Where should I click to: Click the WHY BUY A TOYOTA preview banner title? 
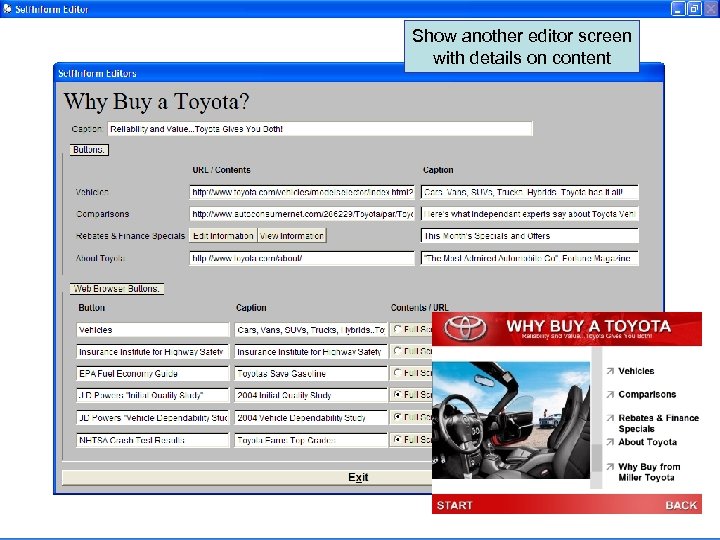(x=588, y=326)
